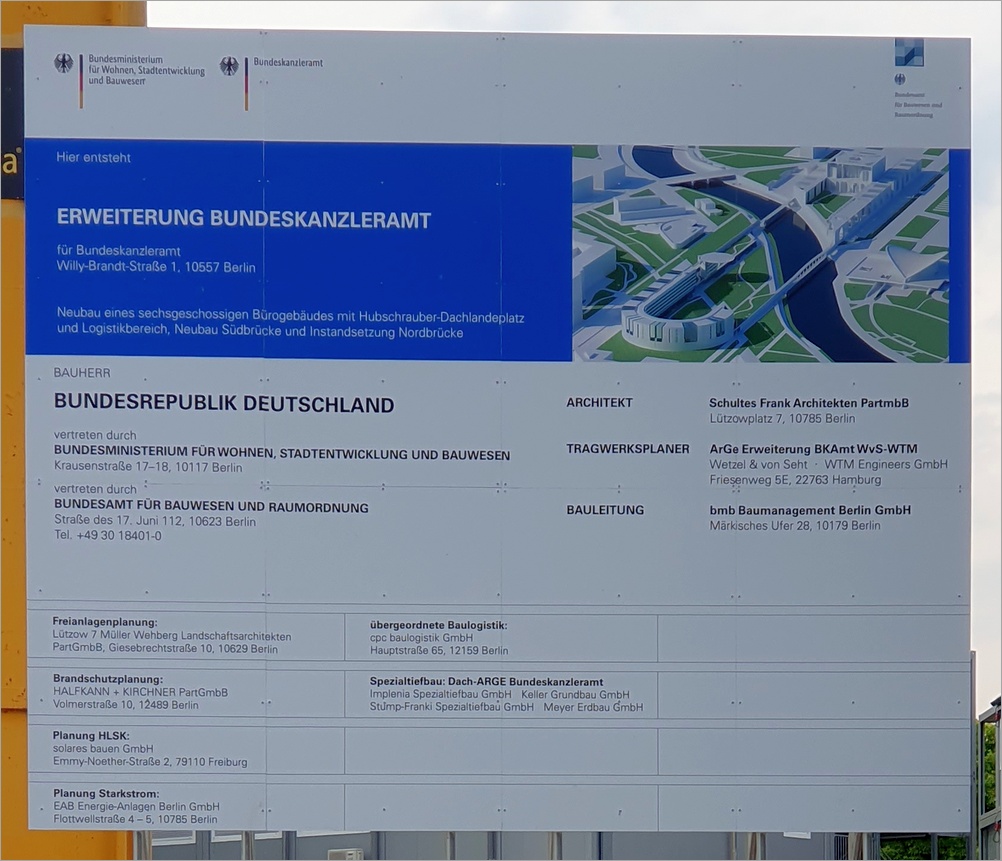
Task: Click the blue square logo of Bundesamt für Bauwesen
Action: point(909,52)
